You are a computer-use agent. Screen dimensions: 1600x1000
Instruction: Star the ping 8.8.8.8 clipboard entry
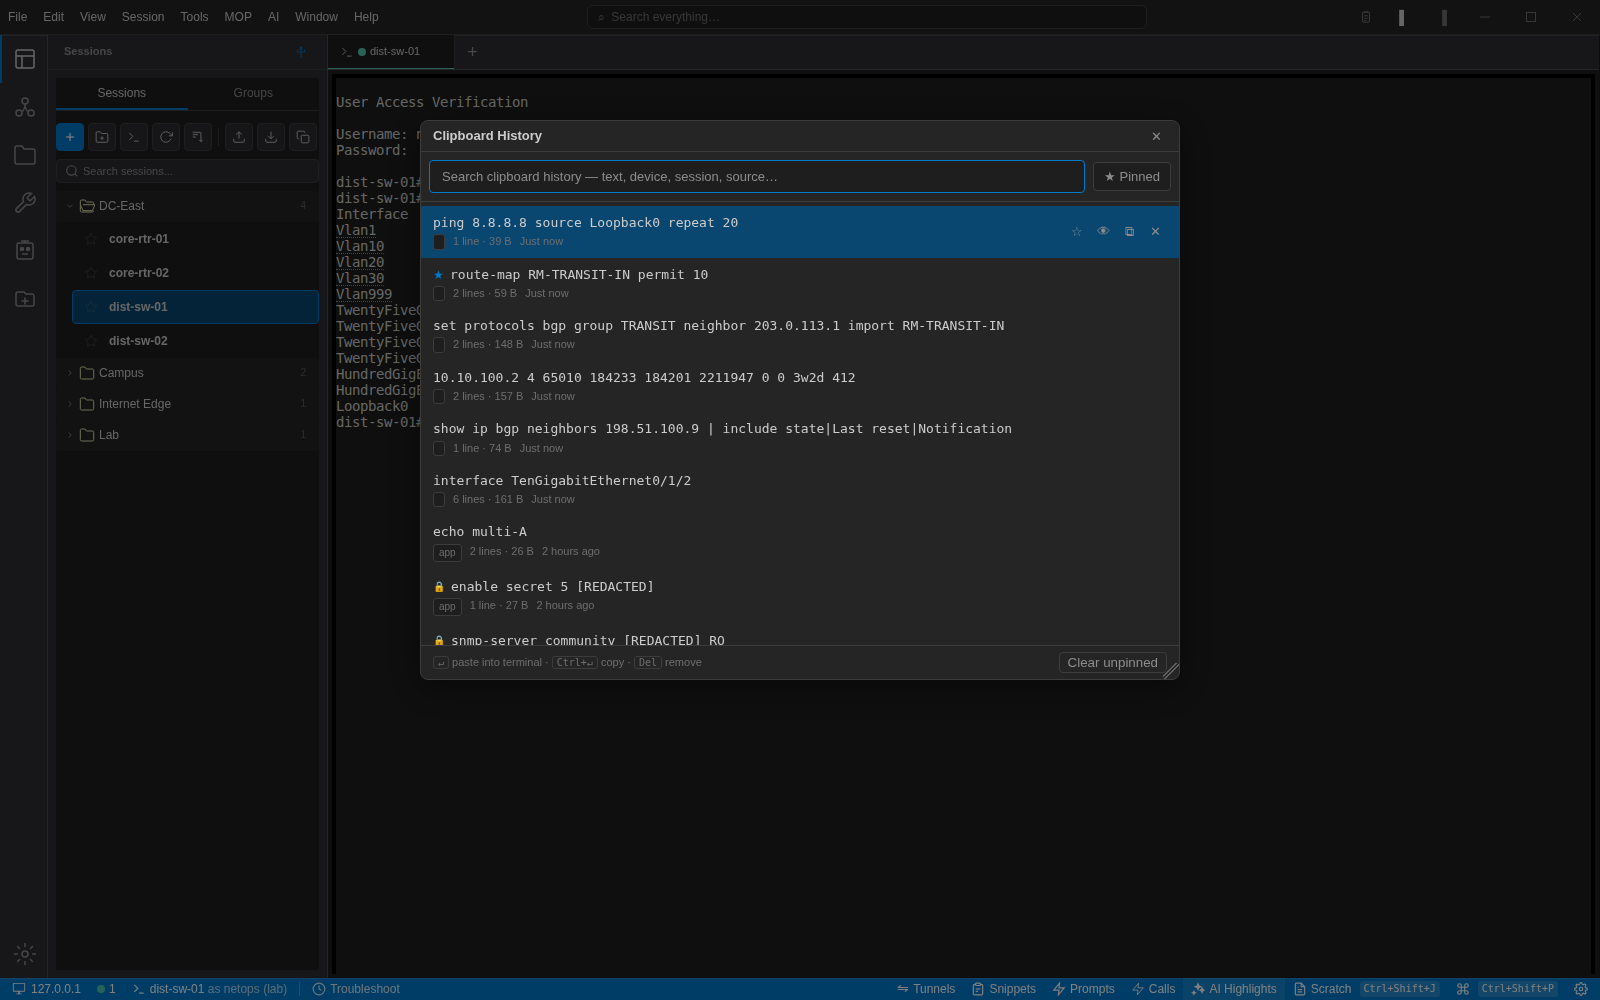click(1077, 232)
